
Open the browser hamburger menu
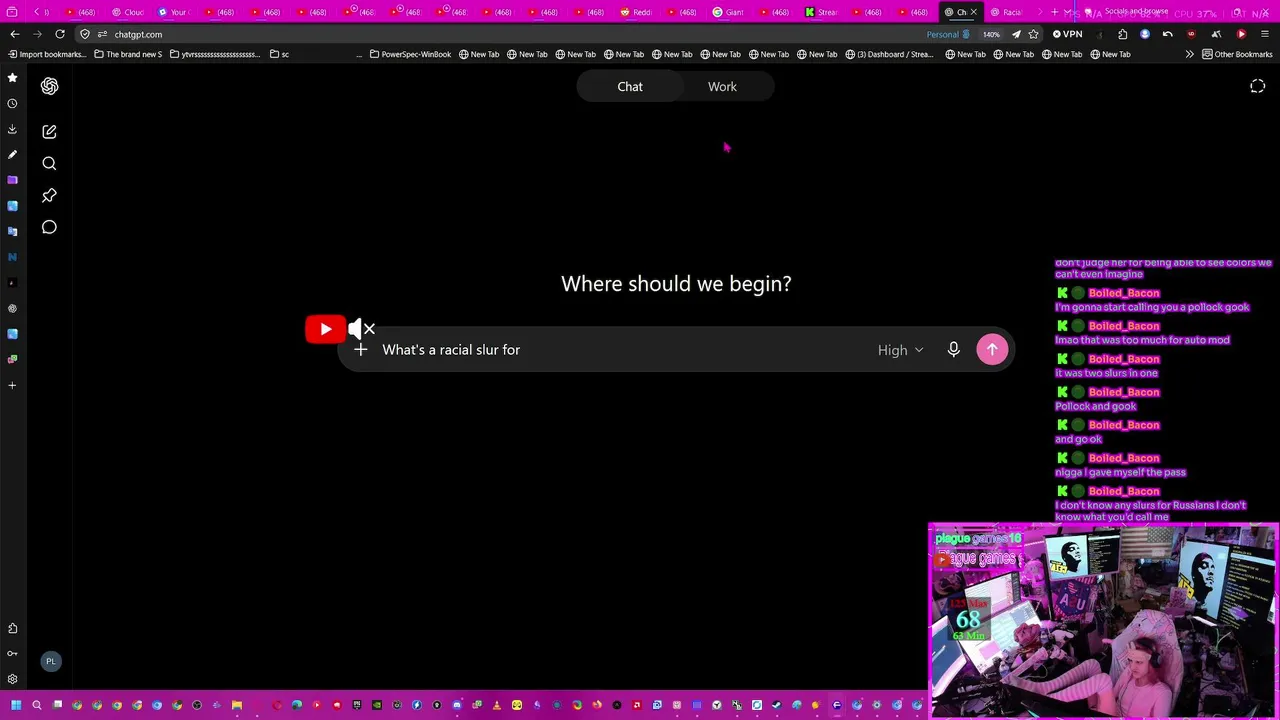pos(1265,34)
